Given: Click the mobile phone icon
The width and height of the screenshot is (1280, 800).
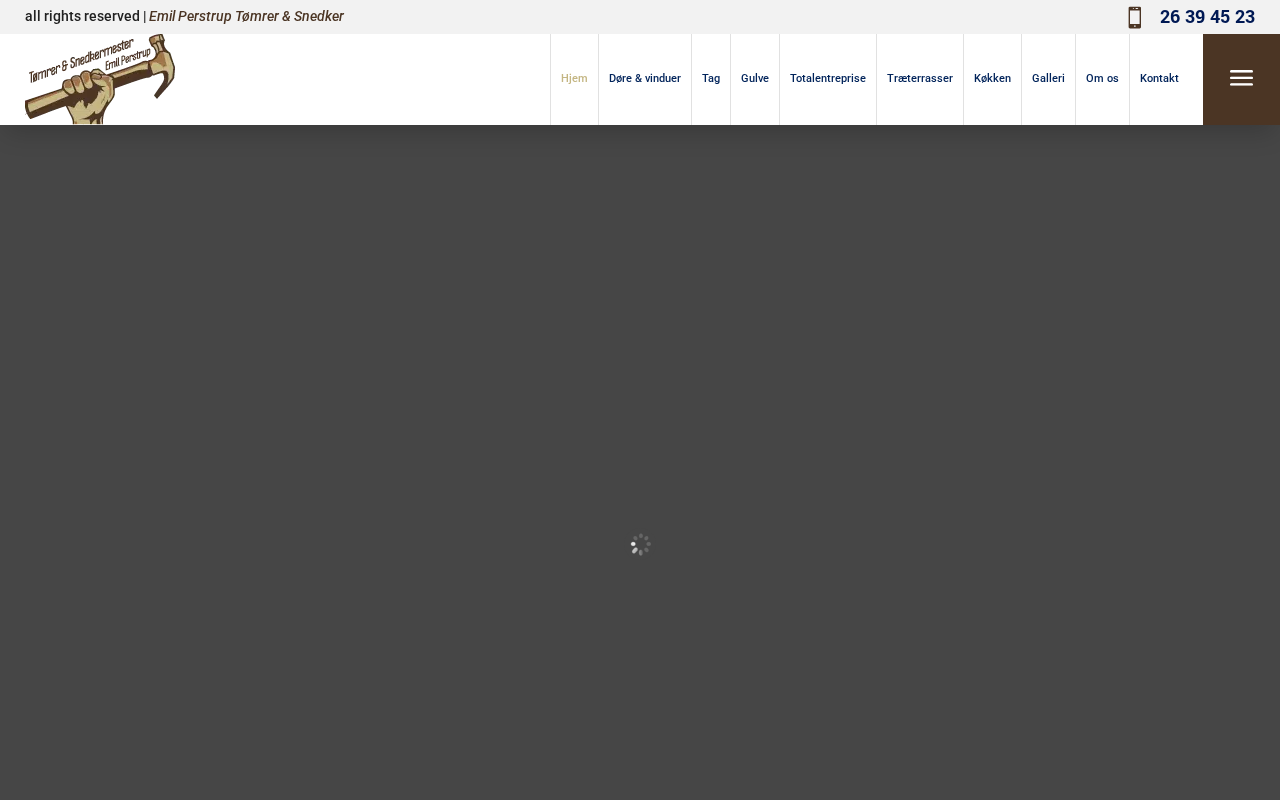Looking at the screenshot, I should coord(1135,17).
